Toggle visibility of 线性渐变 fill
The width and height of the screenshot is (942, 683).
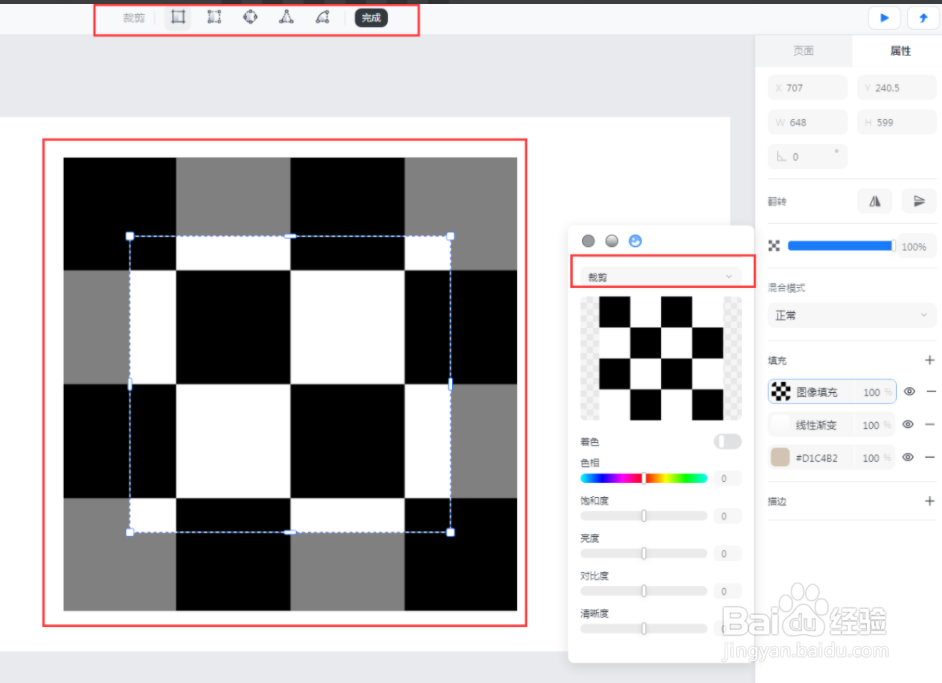[x=908, y=424]
